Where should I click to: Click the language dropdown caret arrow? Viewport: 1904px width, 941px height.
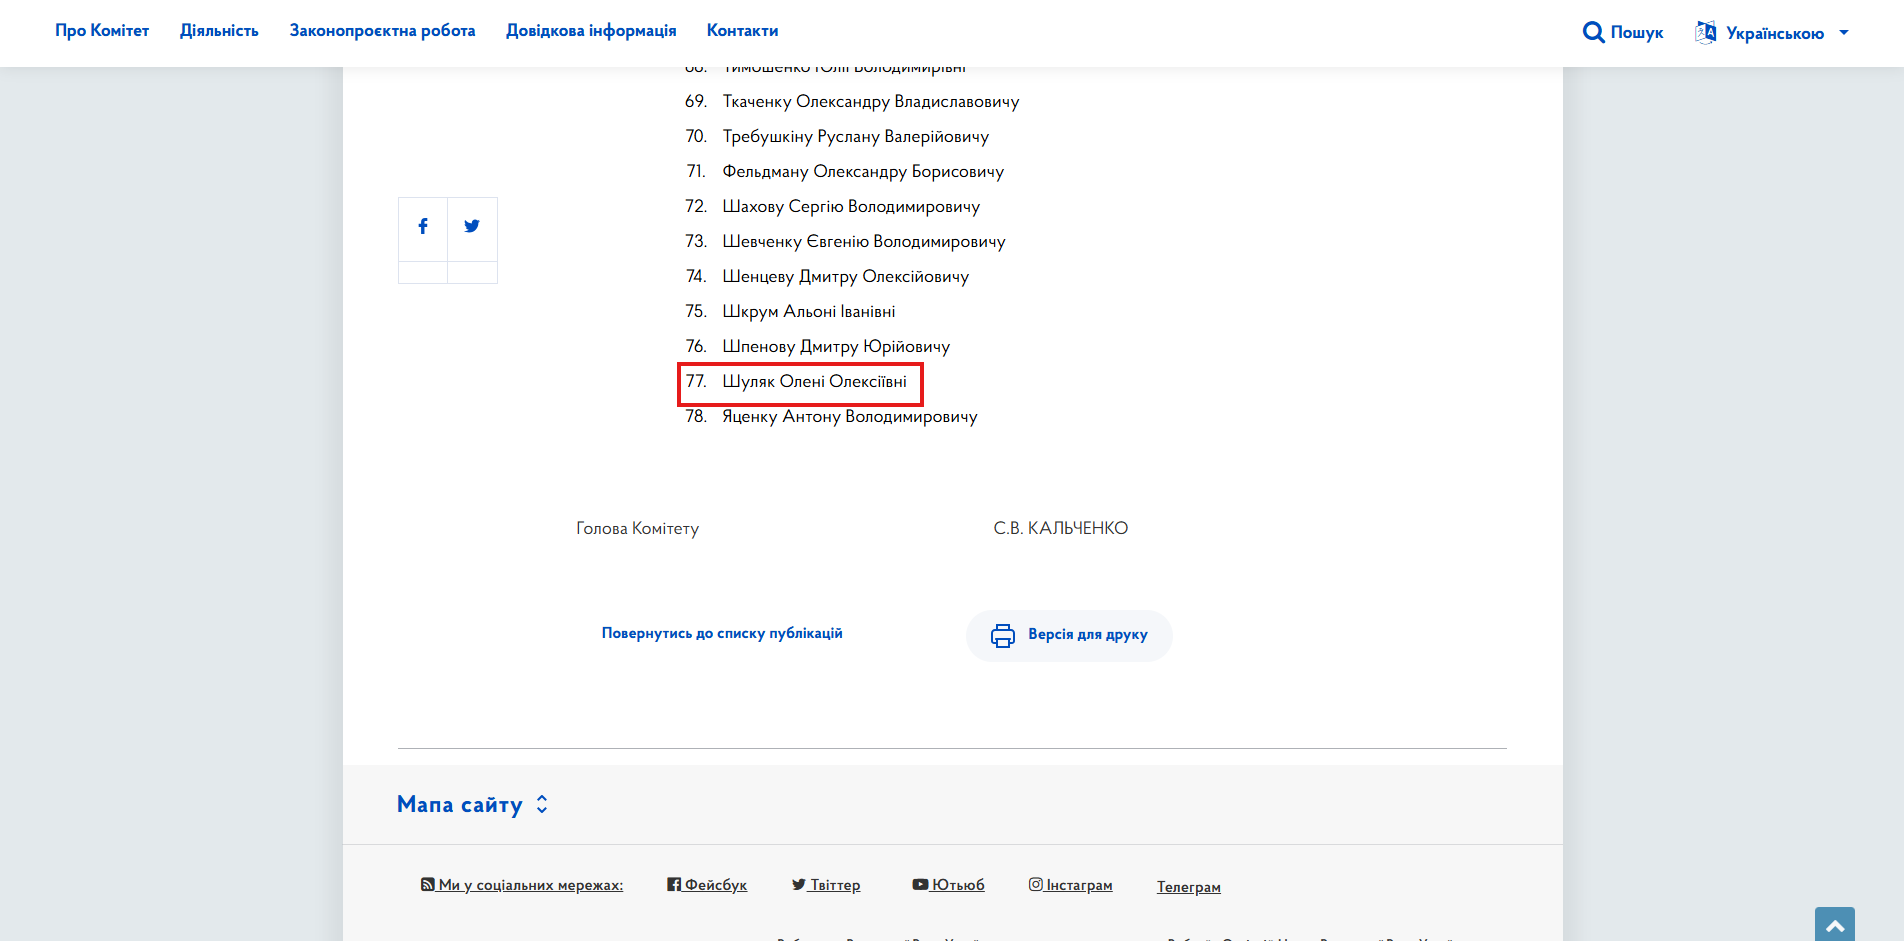pyautogui.click(x=1844, y=33)
